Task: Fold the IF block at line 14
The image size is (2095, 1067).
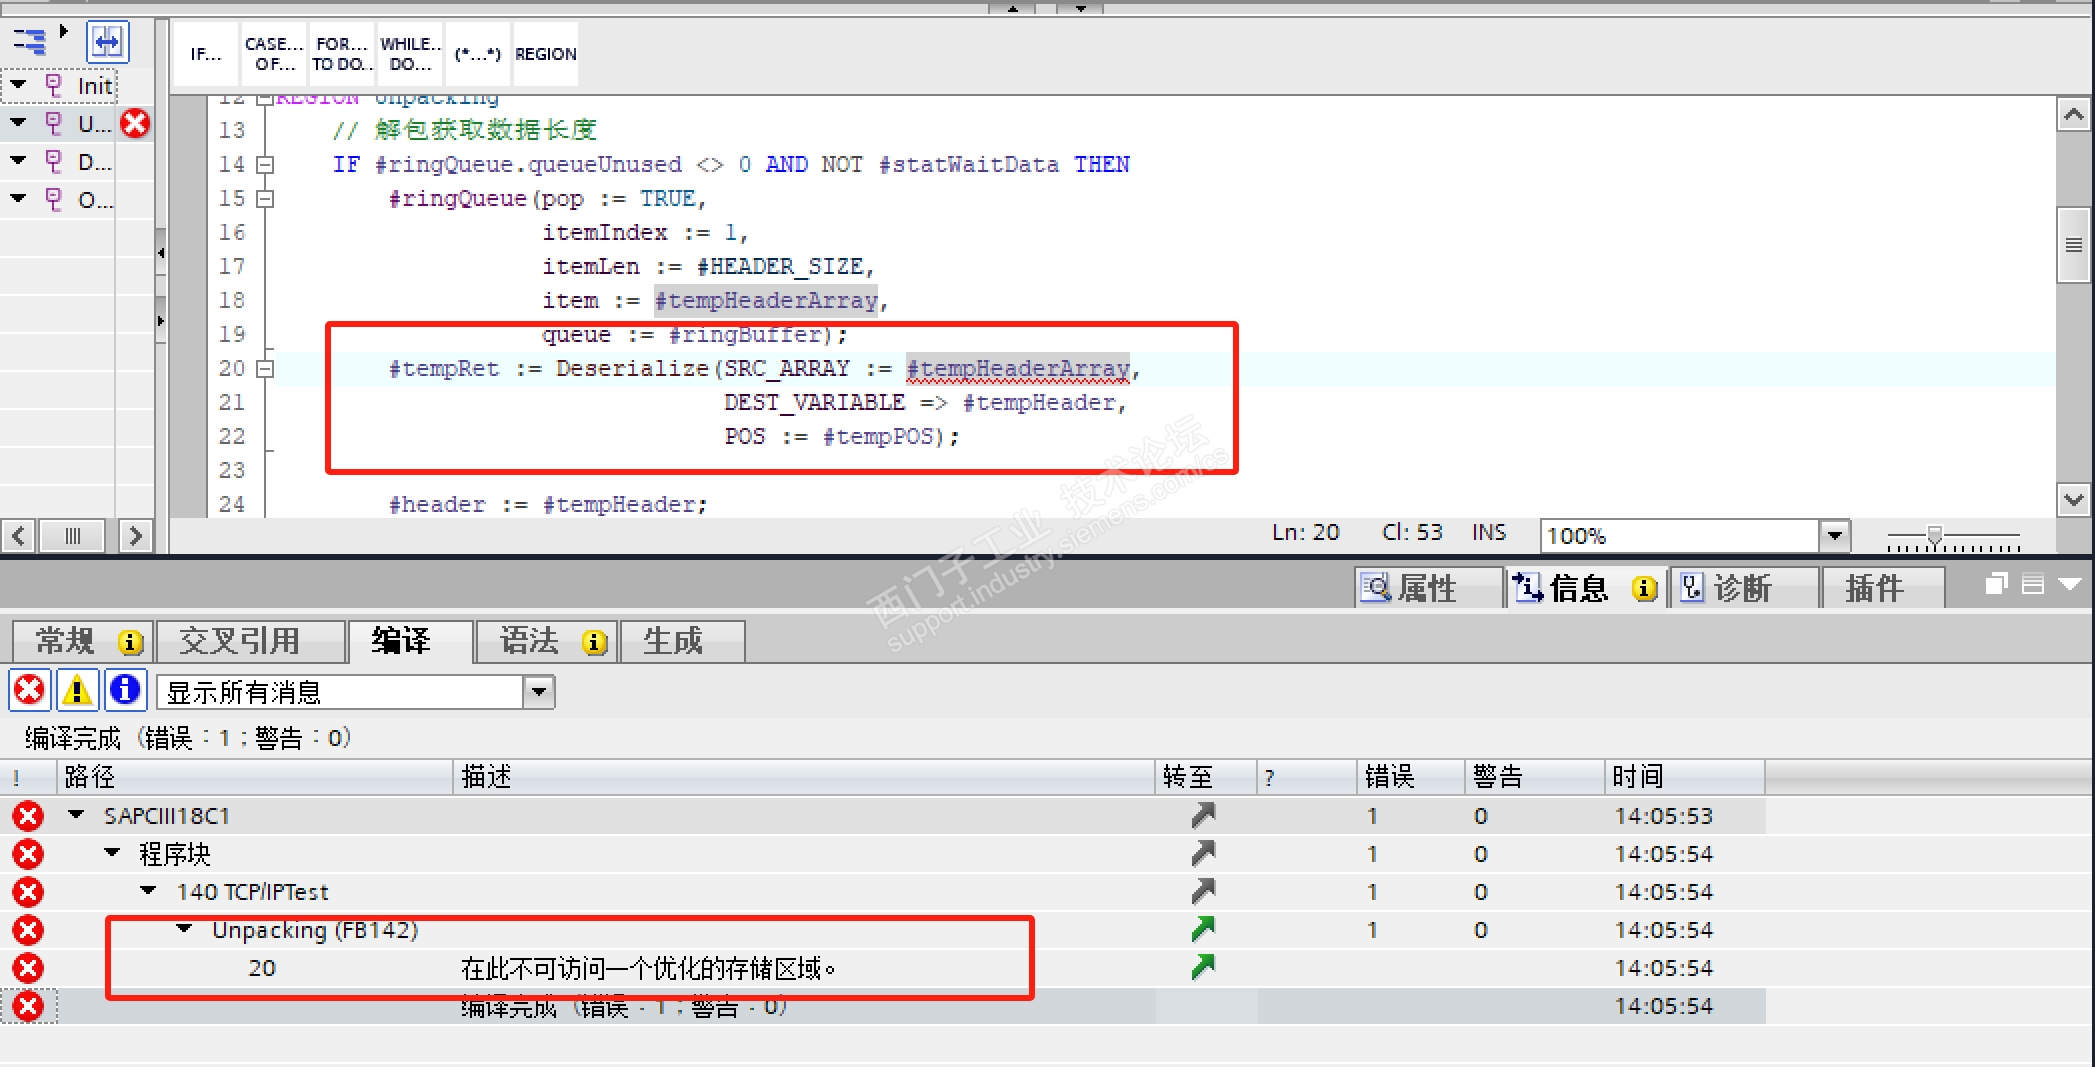Action: 265,165
